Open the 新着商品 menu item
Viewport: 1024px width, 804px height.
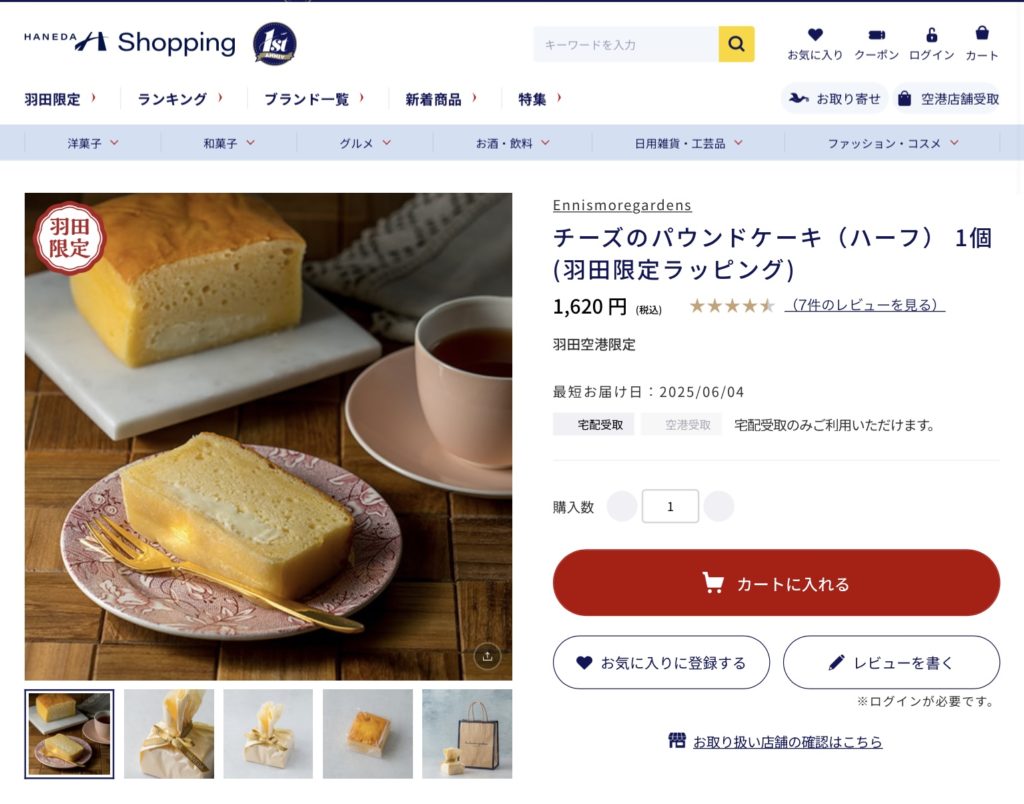coord(441,99)
